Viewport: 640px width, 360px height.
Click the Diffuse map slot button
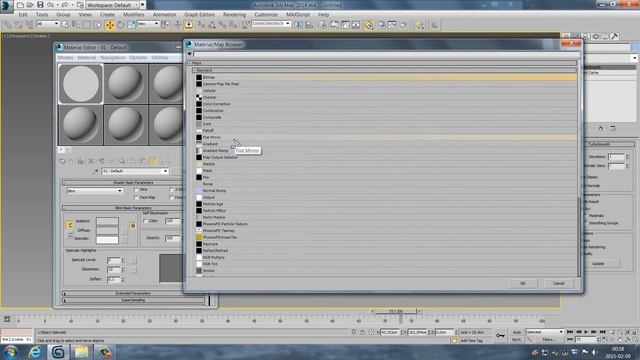tap(124, 231)
